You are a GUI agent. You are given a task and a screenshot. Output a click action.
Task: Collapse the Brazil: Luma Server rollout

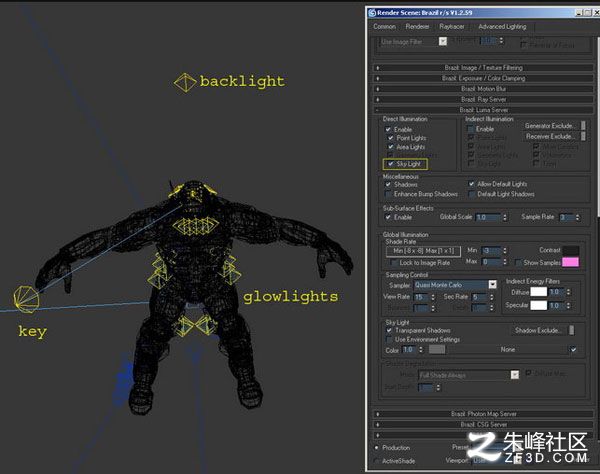coord(483,110)
